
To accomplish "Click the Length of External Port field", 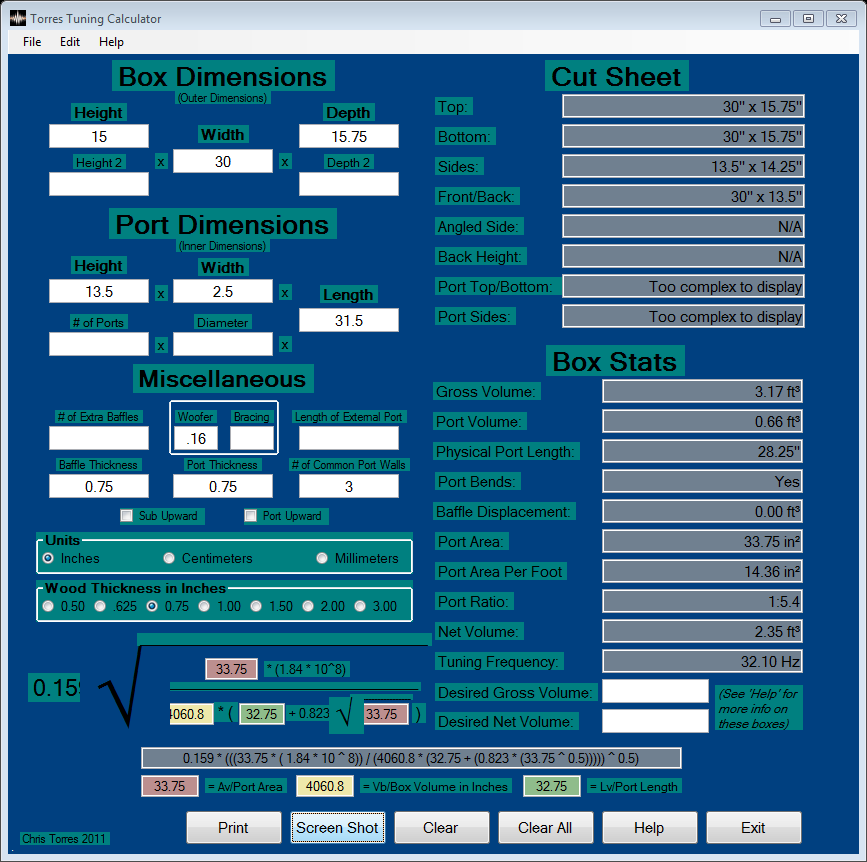I will 349,438.
